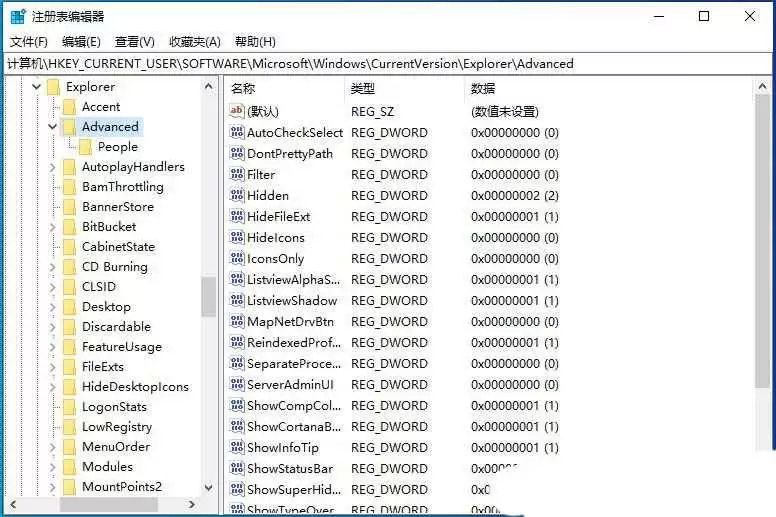Screen dimensions: 776x517
Task: Open the 文件(F) menu
Action: pos(29,42)
